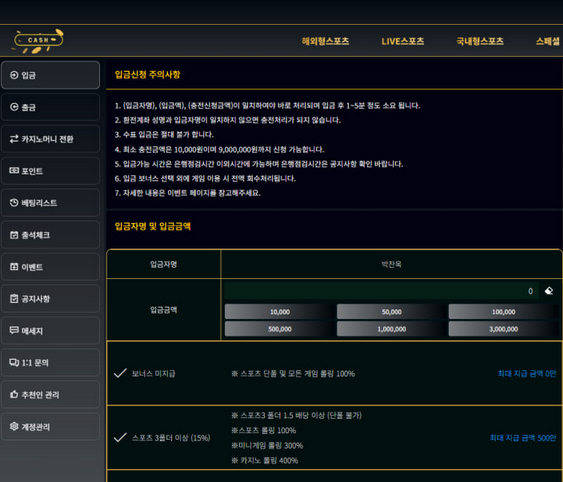Add 100,000 to deposit amount

[503, 312]
